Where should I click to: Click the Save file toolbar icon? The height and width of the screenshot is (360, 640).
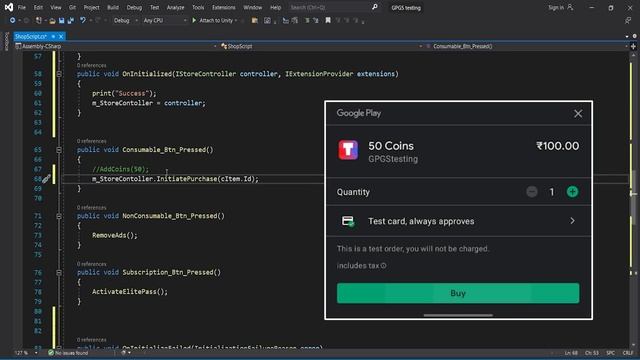coord(61,20)
